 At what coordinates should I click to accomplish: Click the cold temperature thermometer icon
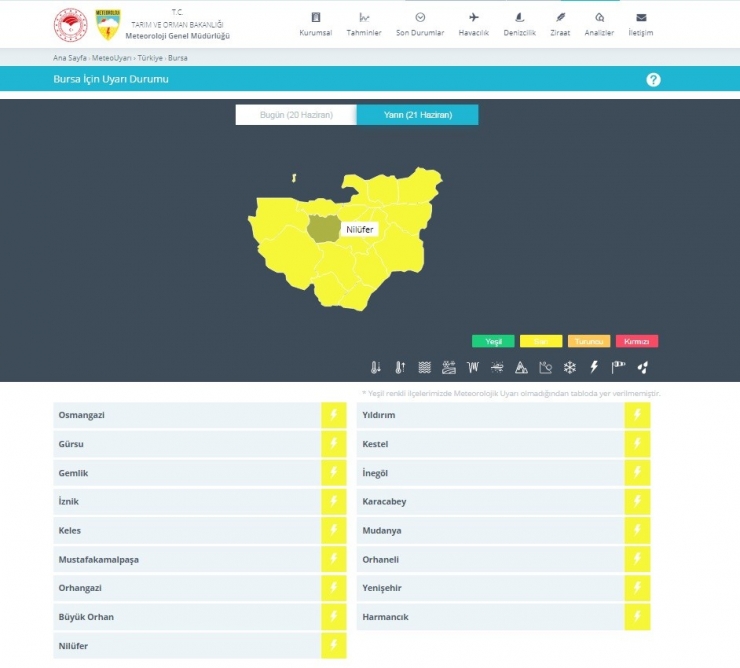(x=376, y=367)
